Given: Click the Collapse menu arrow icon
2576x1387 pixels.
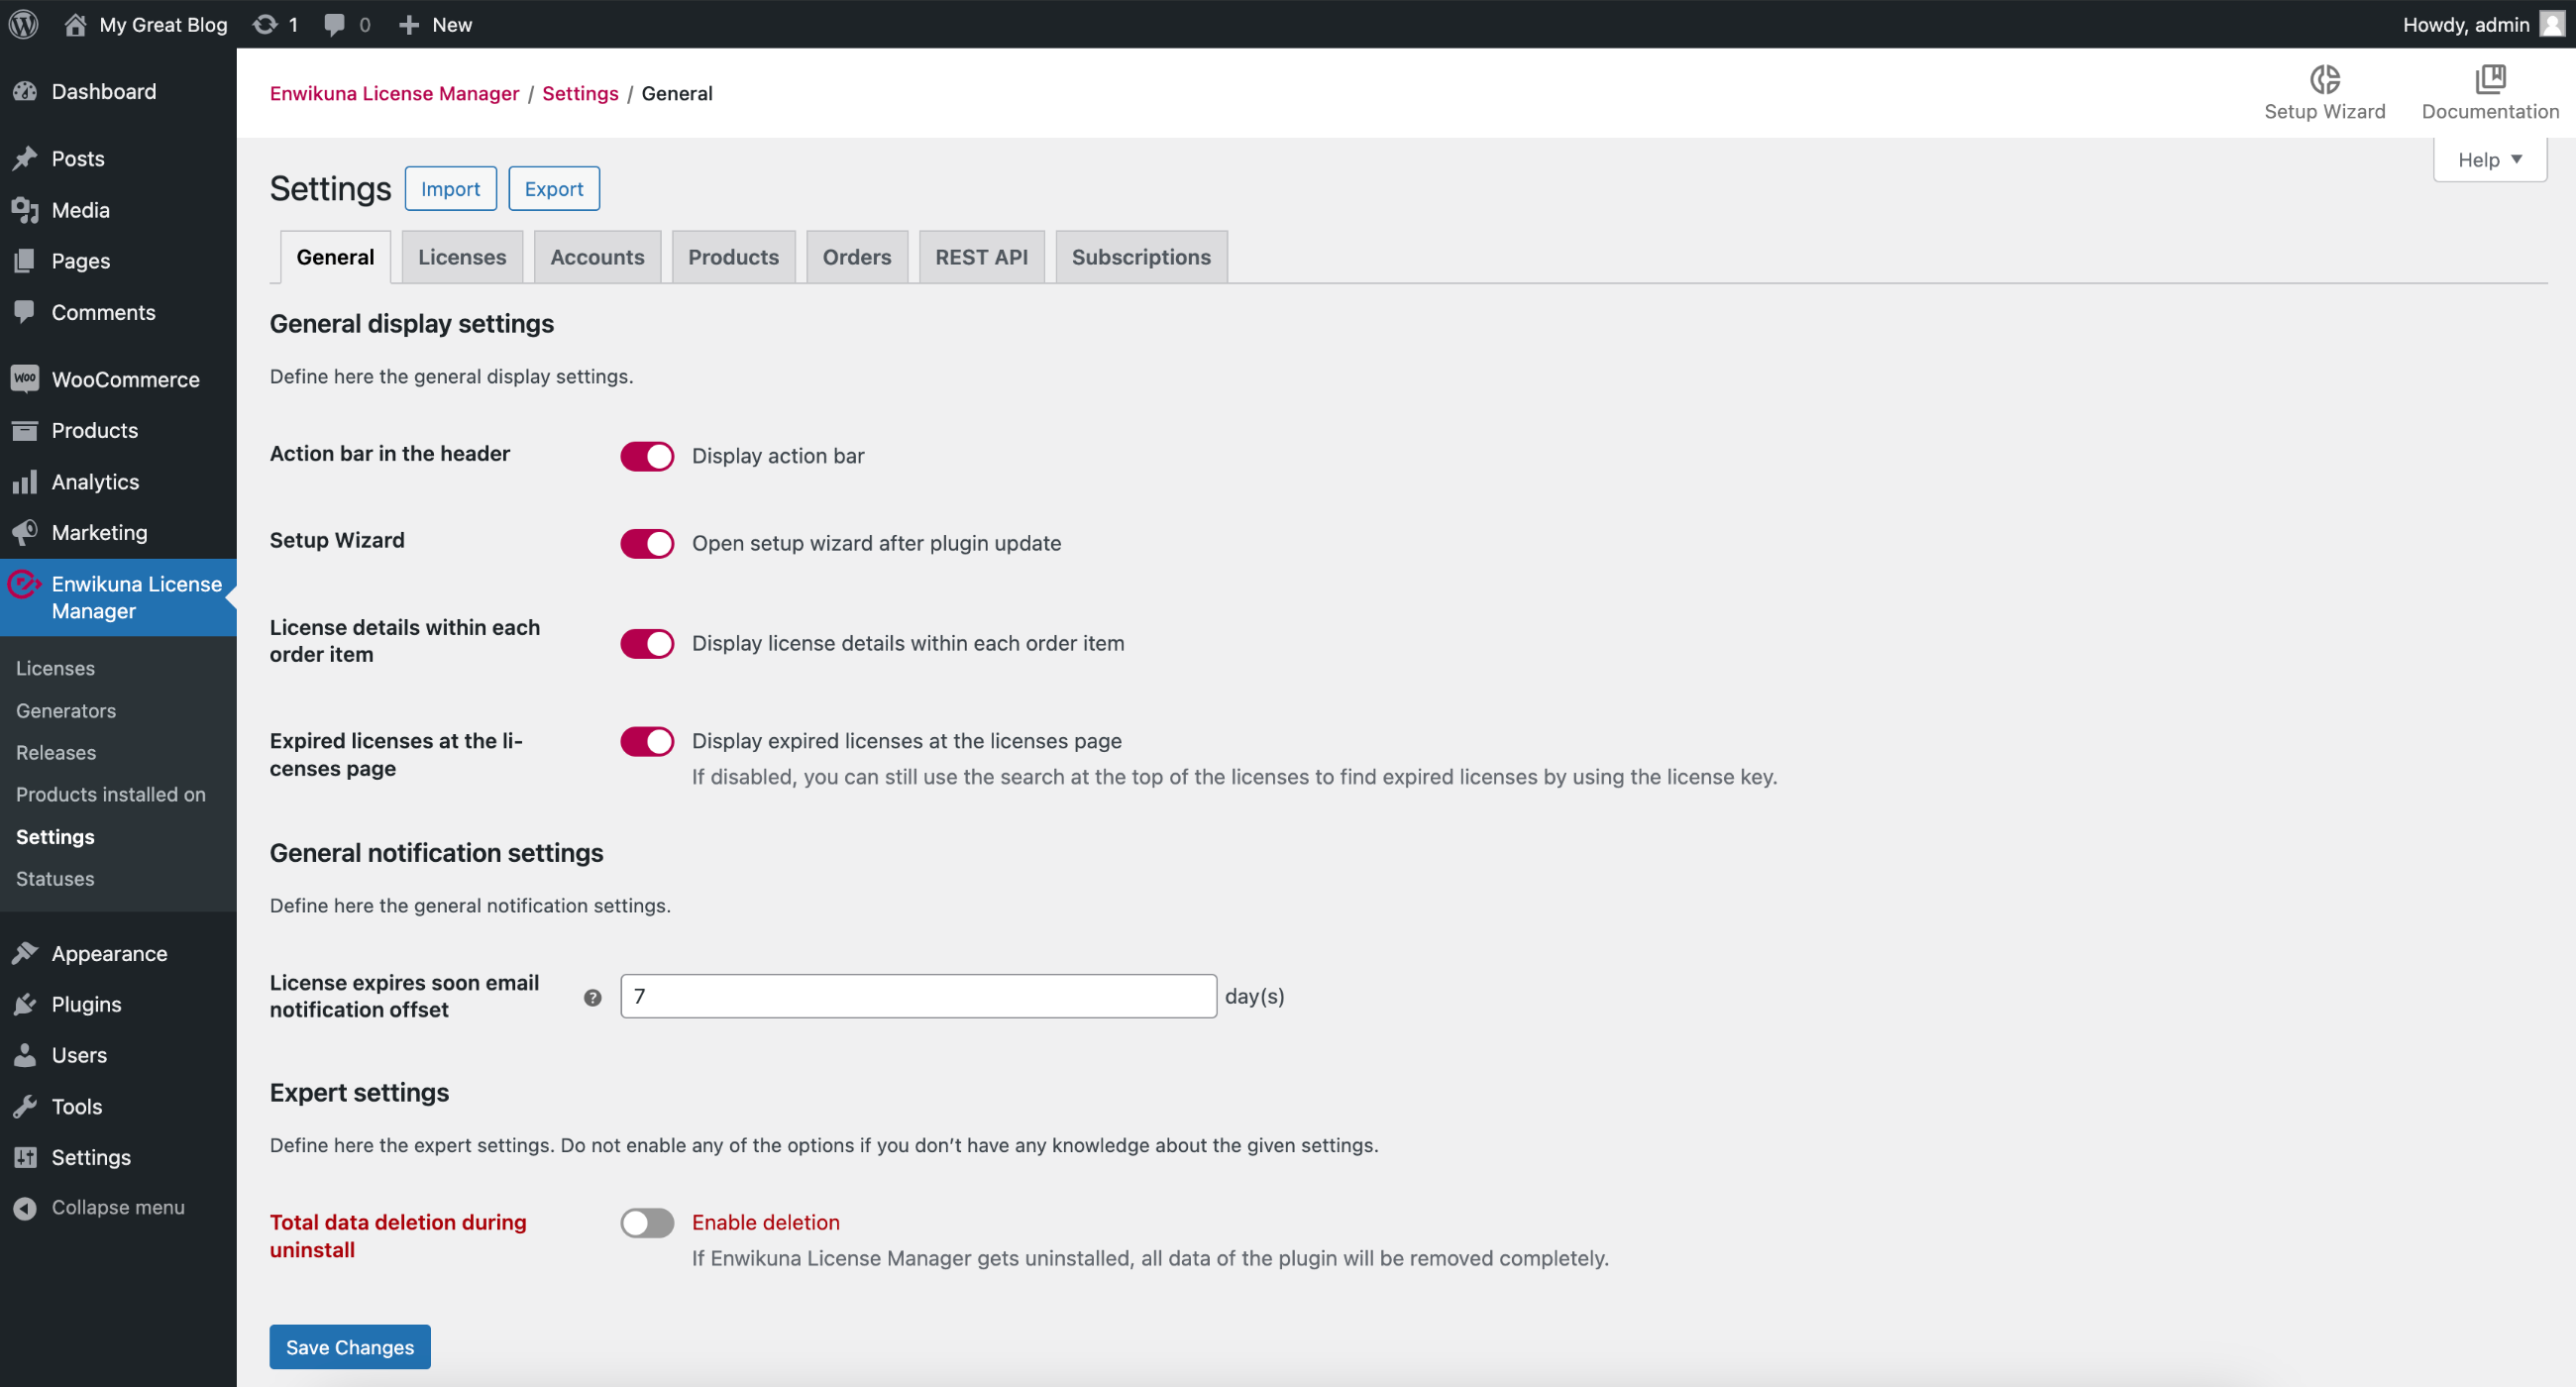Looking at the screenshot, I should tap(25, 1208).
